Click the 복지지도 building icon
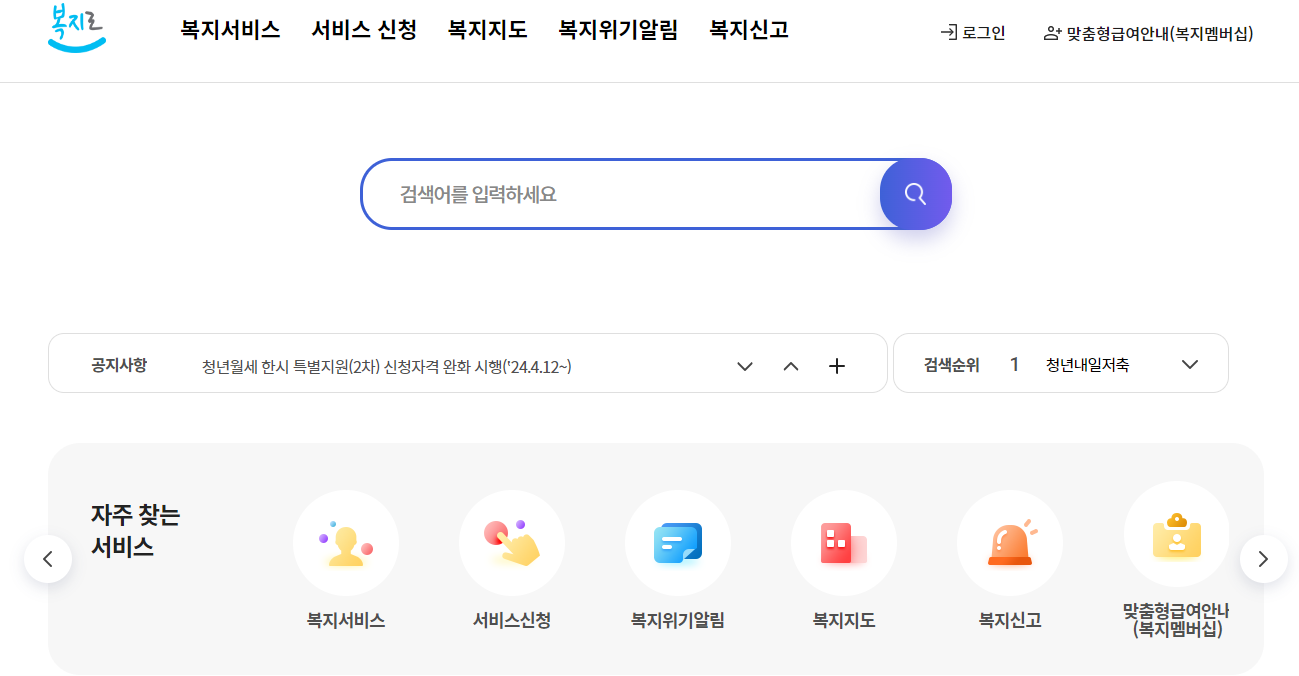This screenshot has height=676, width=1299. 844,542
